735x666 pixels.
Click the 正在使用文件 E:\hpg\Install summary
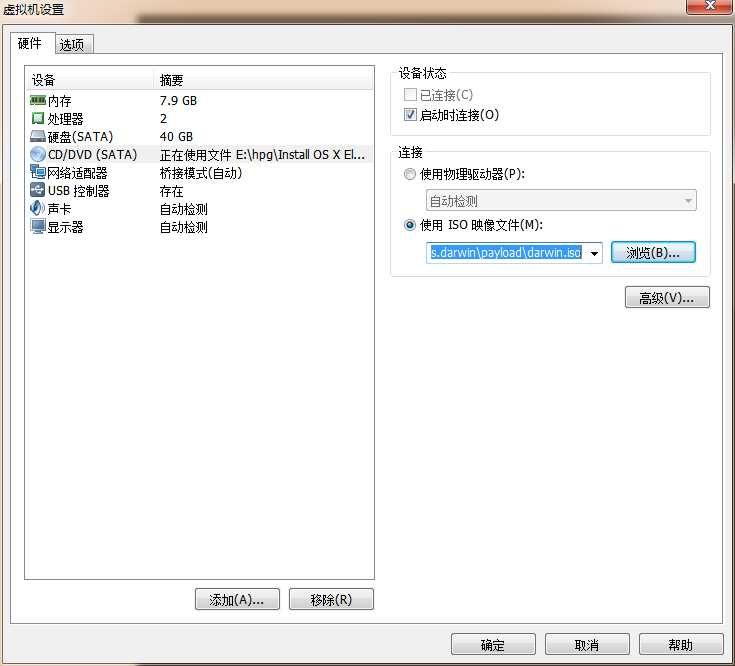point(262,155)
